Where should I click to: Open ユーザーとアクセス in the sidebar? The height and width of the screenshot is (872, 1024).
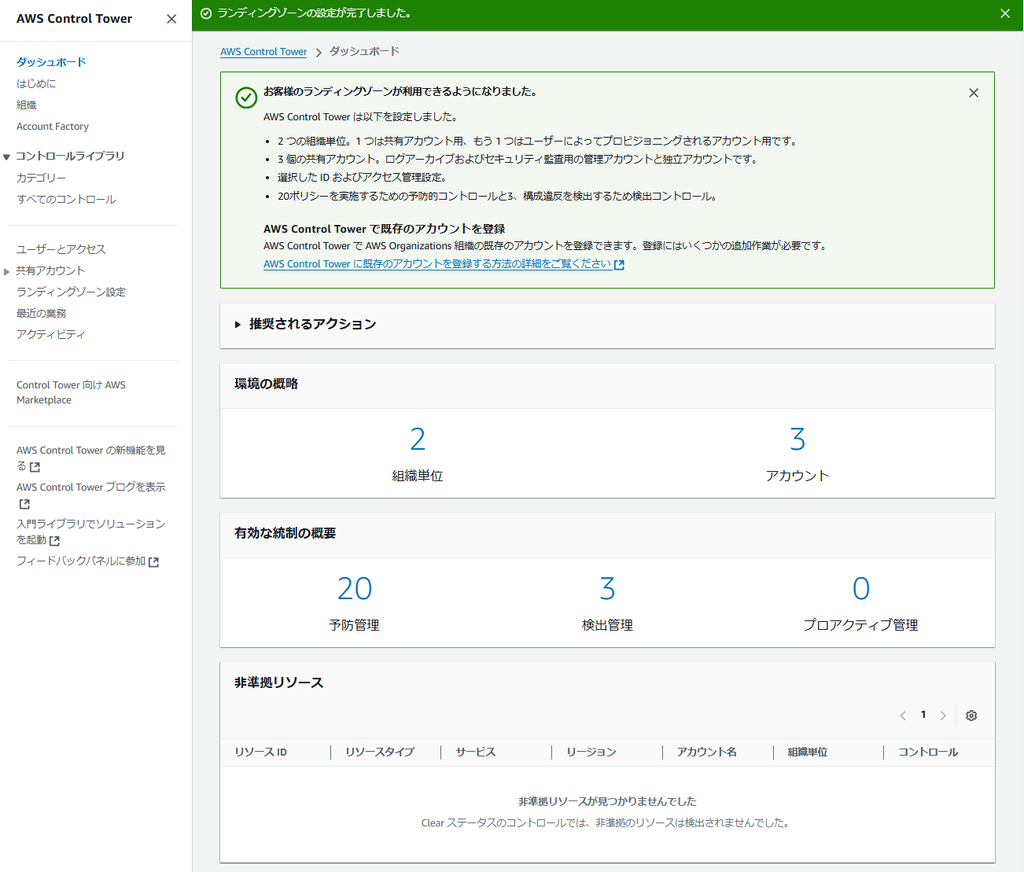(x=61, y=249)
